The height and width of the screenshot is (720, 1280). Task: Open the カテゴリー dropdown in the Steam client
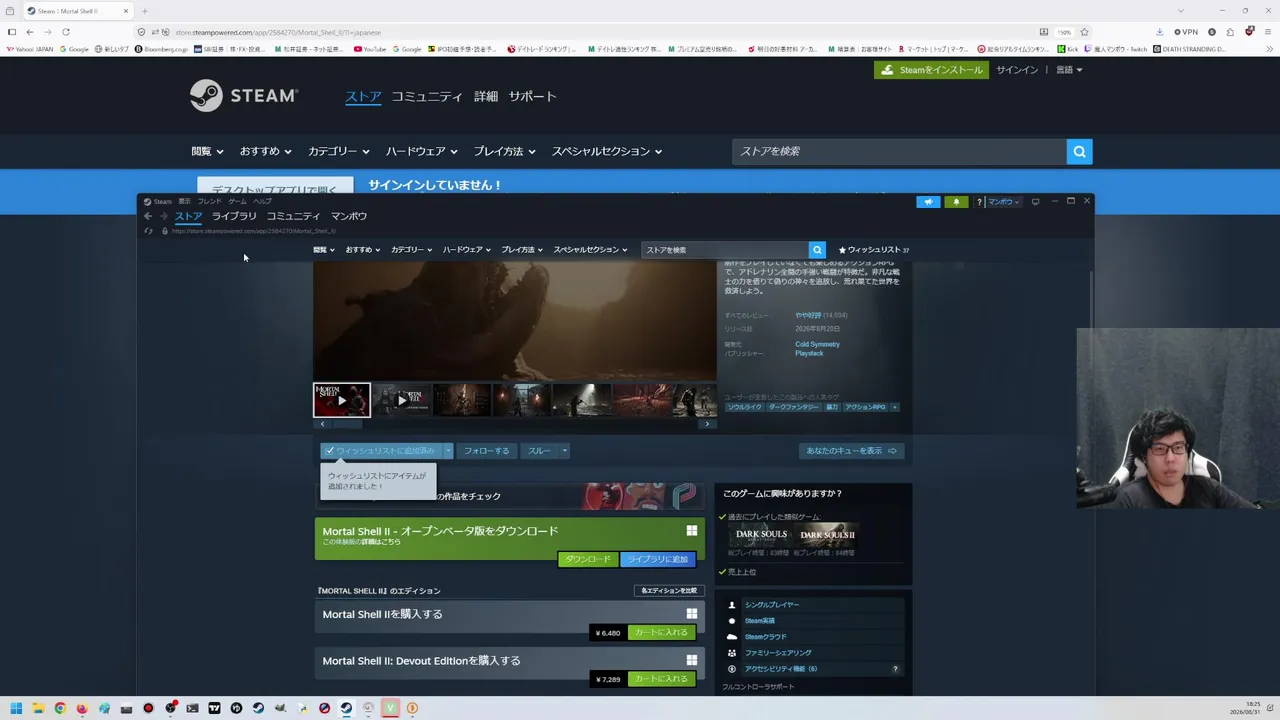411,250
